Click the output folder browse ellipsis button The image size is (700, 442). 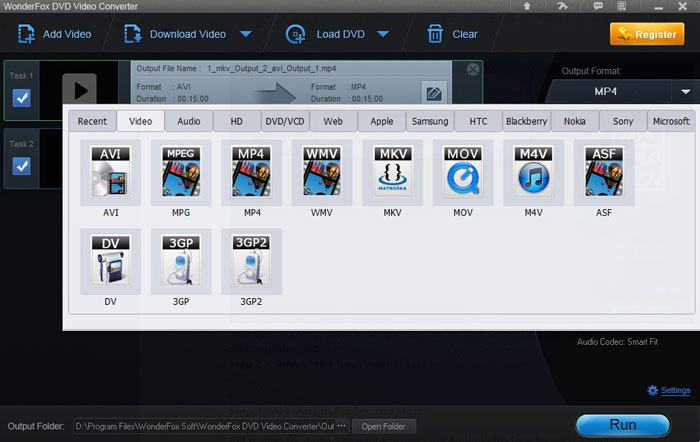point(342,426)
